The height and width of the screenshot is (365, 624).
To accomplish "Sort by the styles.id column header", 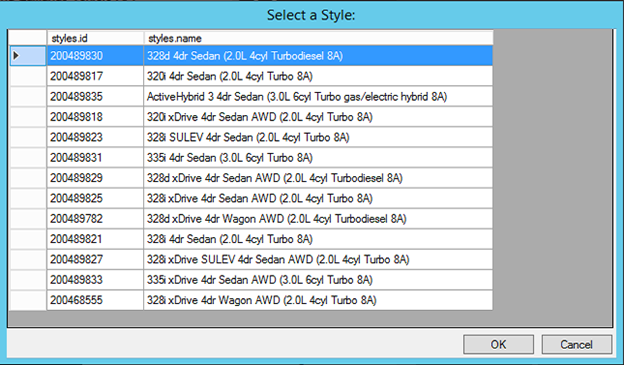I will pos(95,38).
